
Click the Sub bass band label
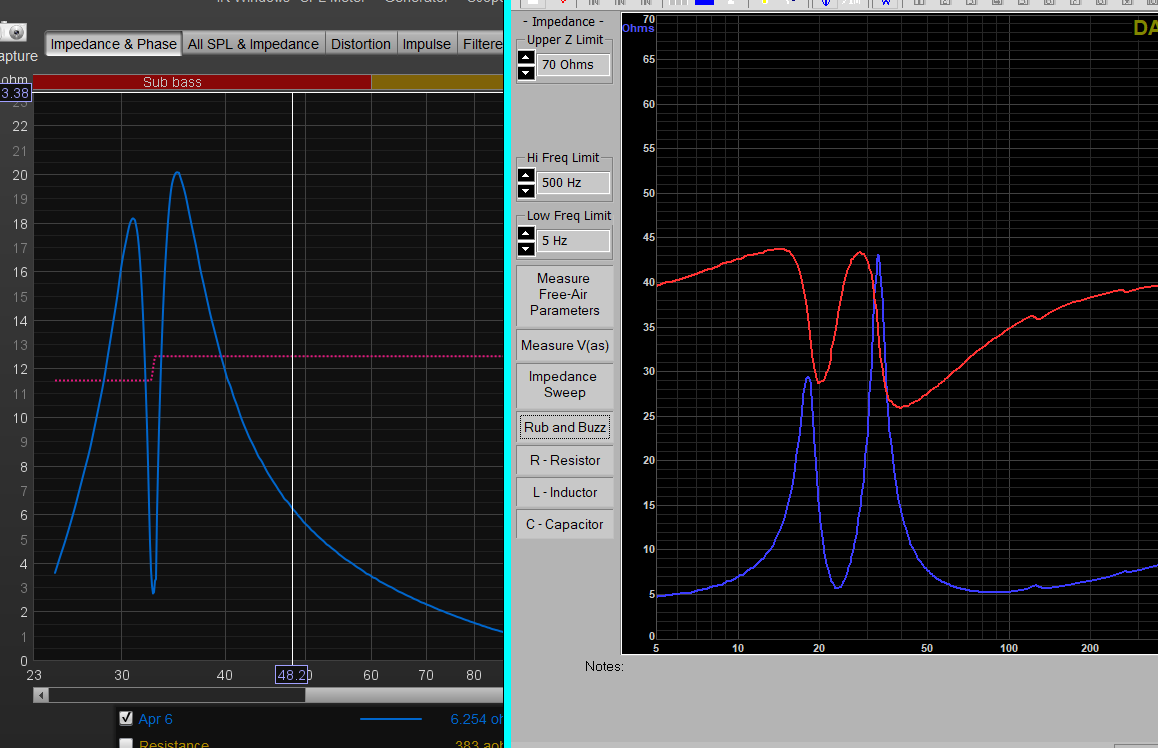(x=172, y=82)
